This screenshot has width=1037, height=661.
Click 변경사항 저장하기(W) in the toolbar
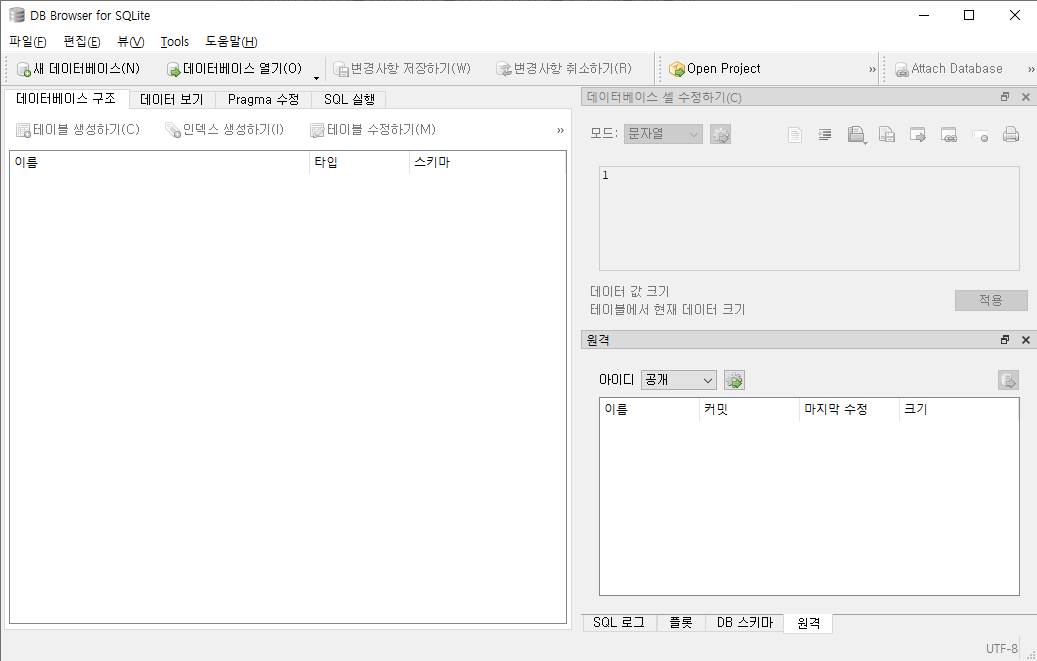click(x=401, y=69)
